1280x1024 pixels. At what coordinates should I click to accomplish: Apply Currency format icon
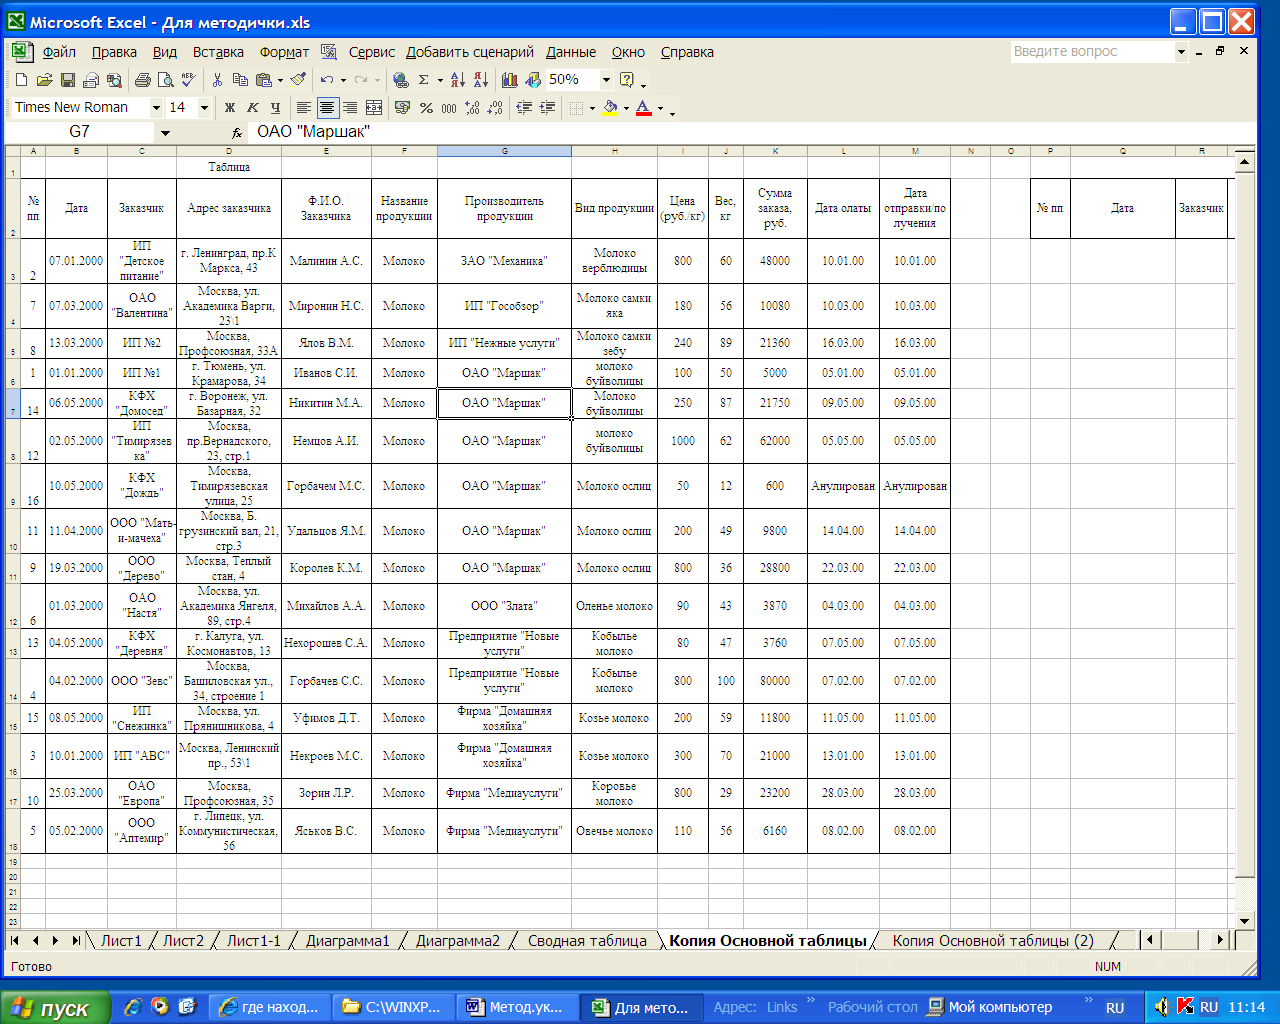tap(403, 107)
